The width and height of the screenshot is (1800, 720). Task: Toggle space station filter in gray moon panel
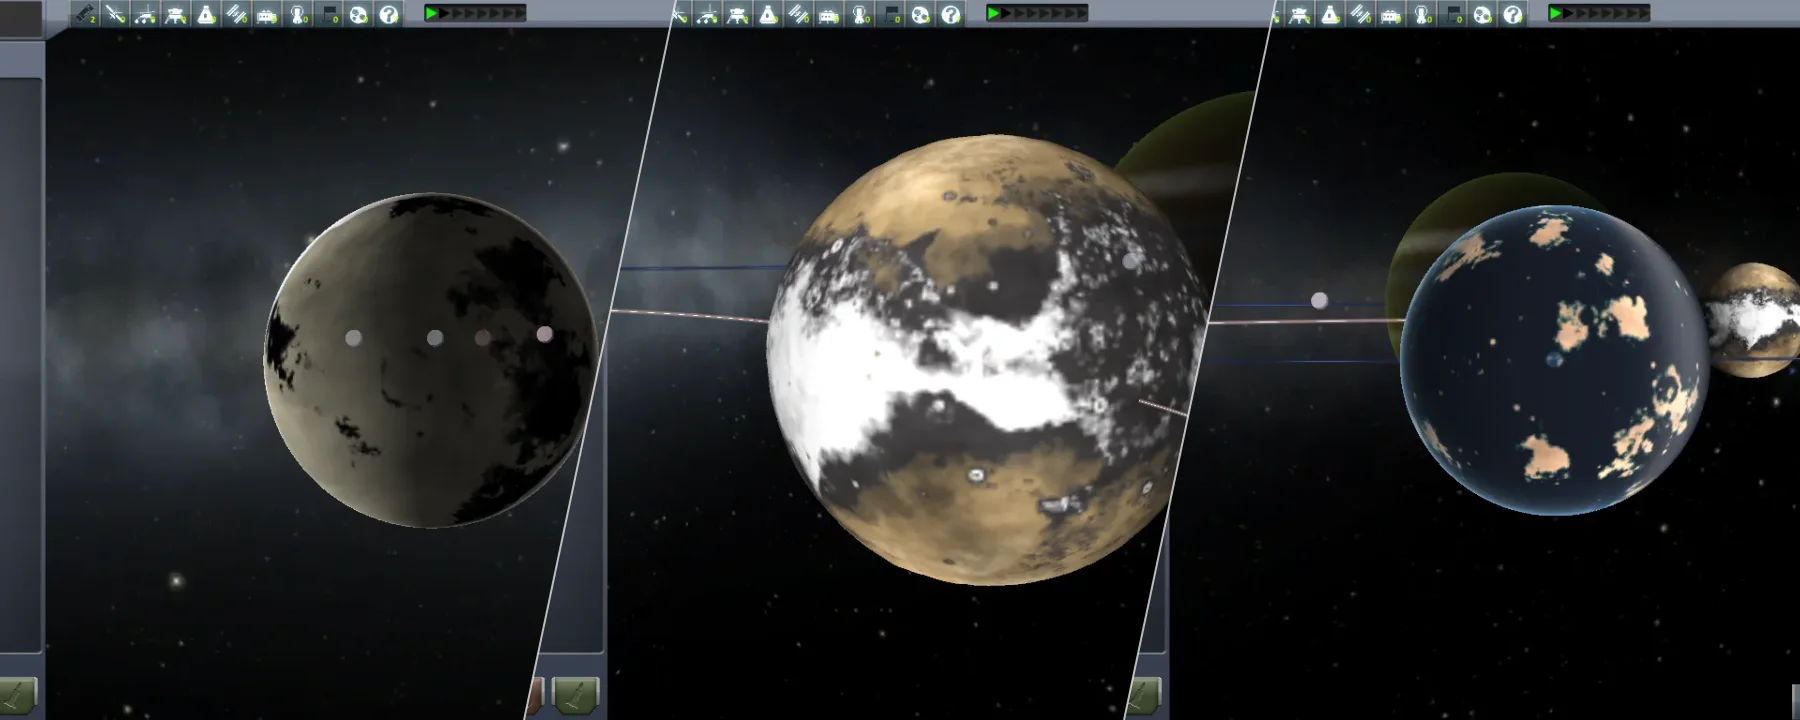coord(236,14)
